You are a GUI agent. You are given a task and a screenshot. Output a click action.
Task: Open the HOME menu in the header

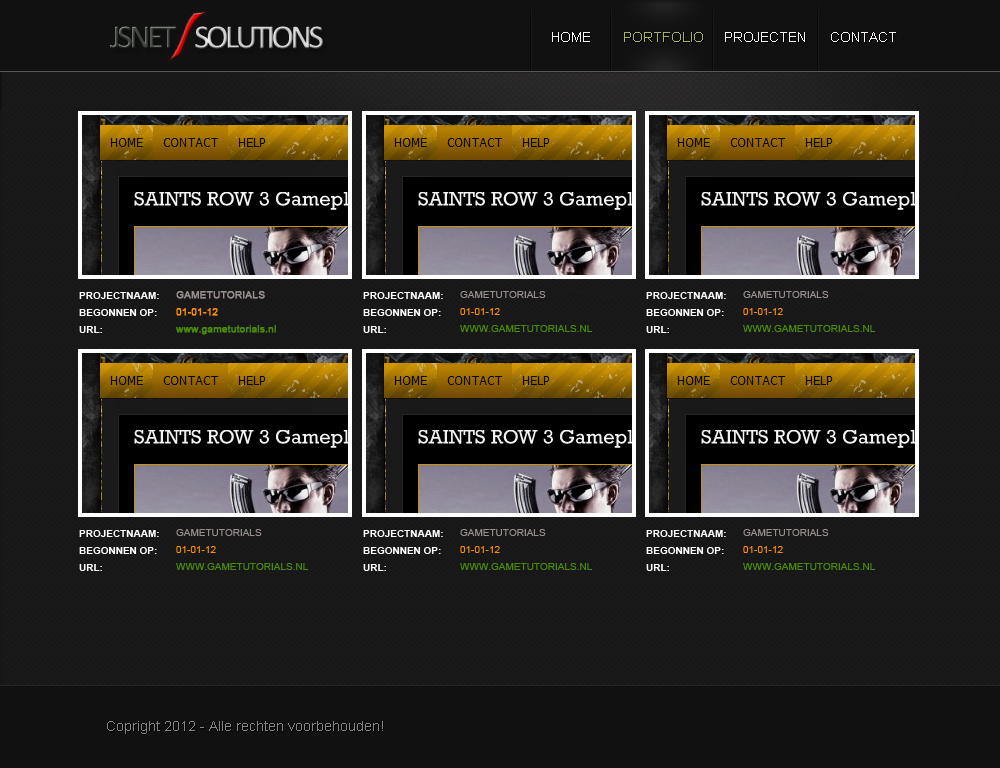(x=570, y=37)
